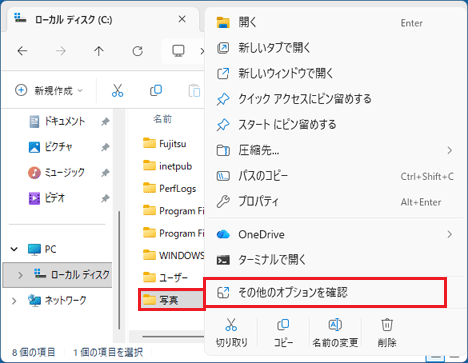The width and height of the screenshot is (468, 363).
Task: Click the toolbar cut scissors icon
Action: point(117,90)
